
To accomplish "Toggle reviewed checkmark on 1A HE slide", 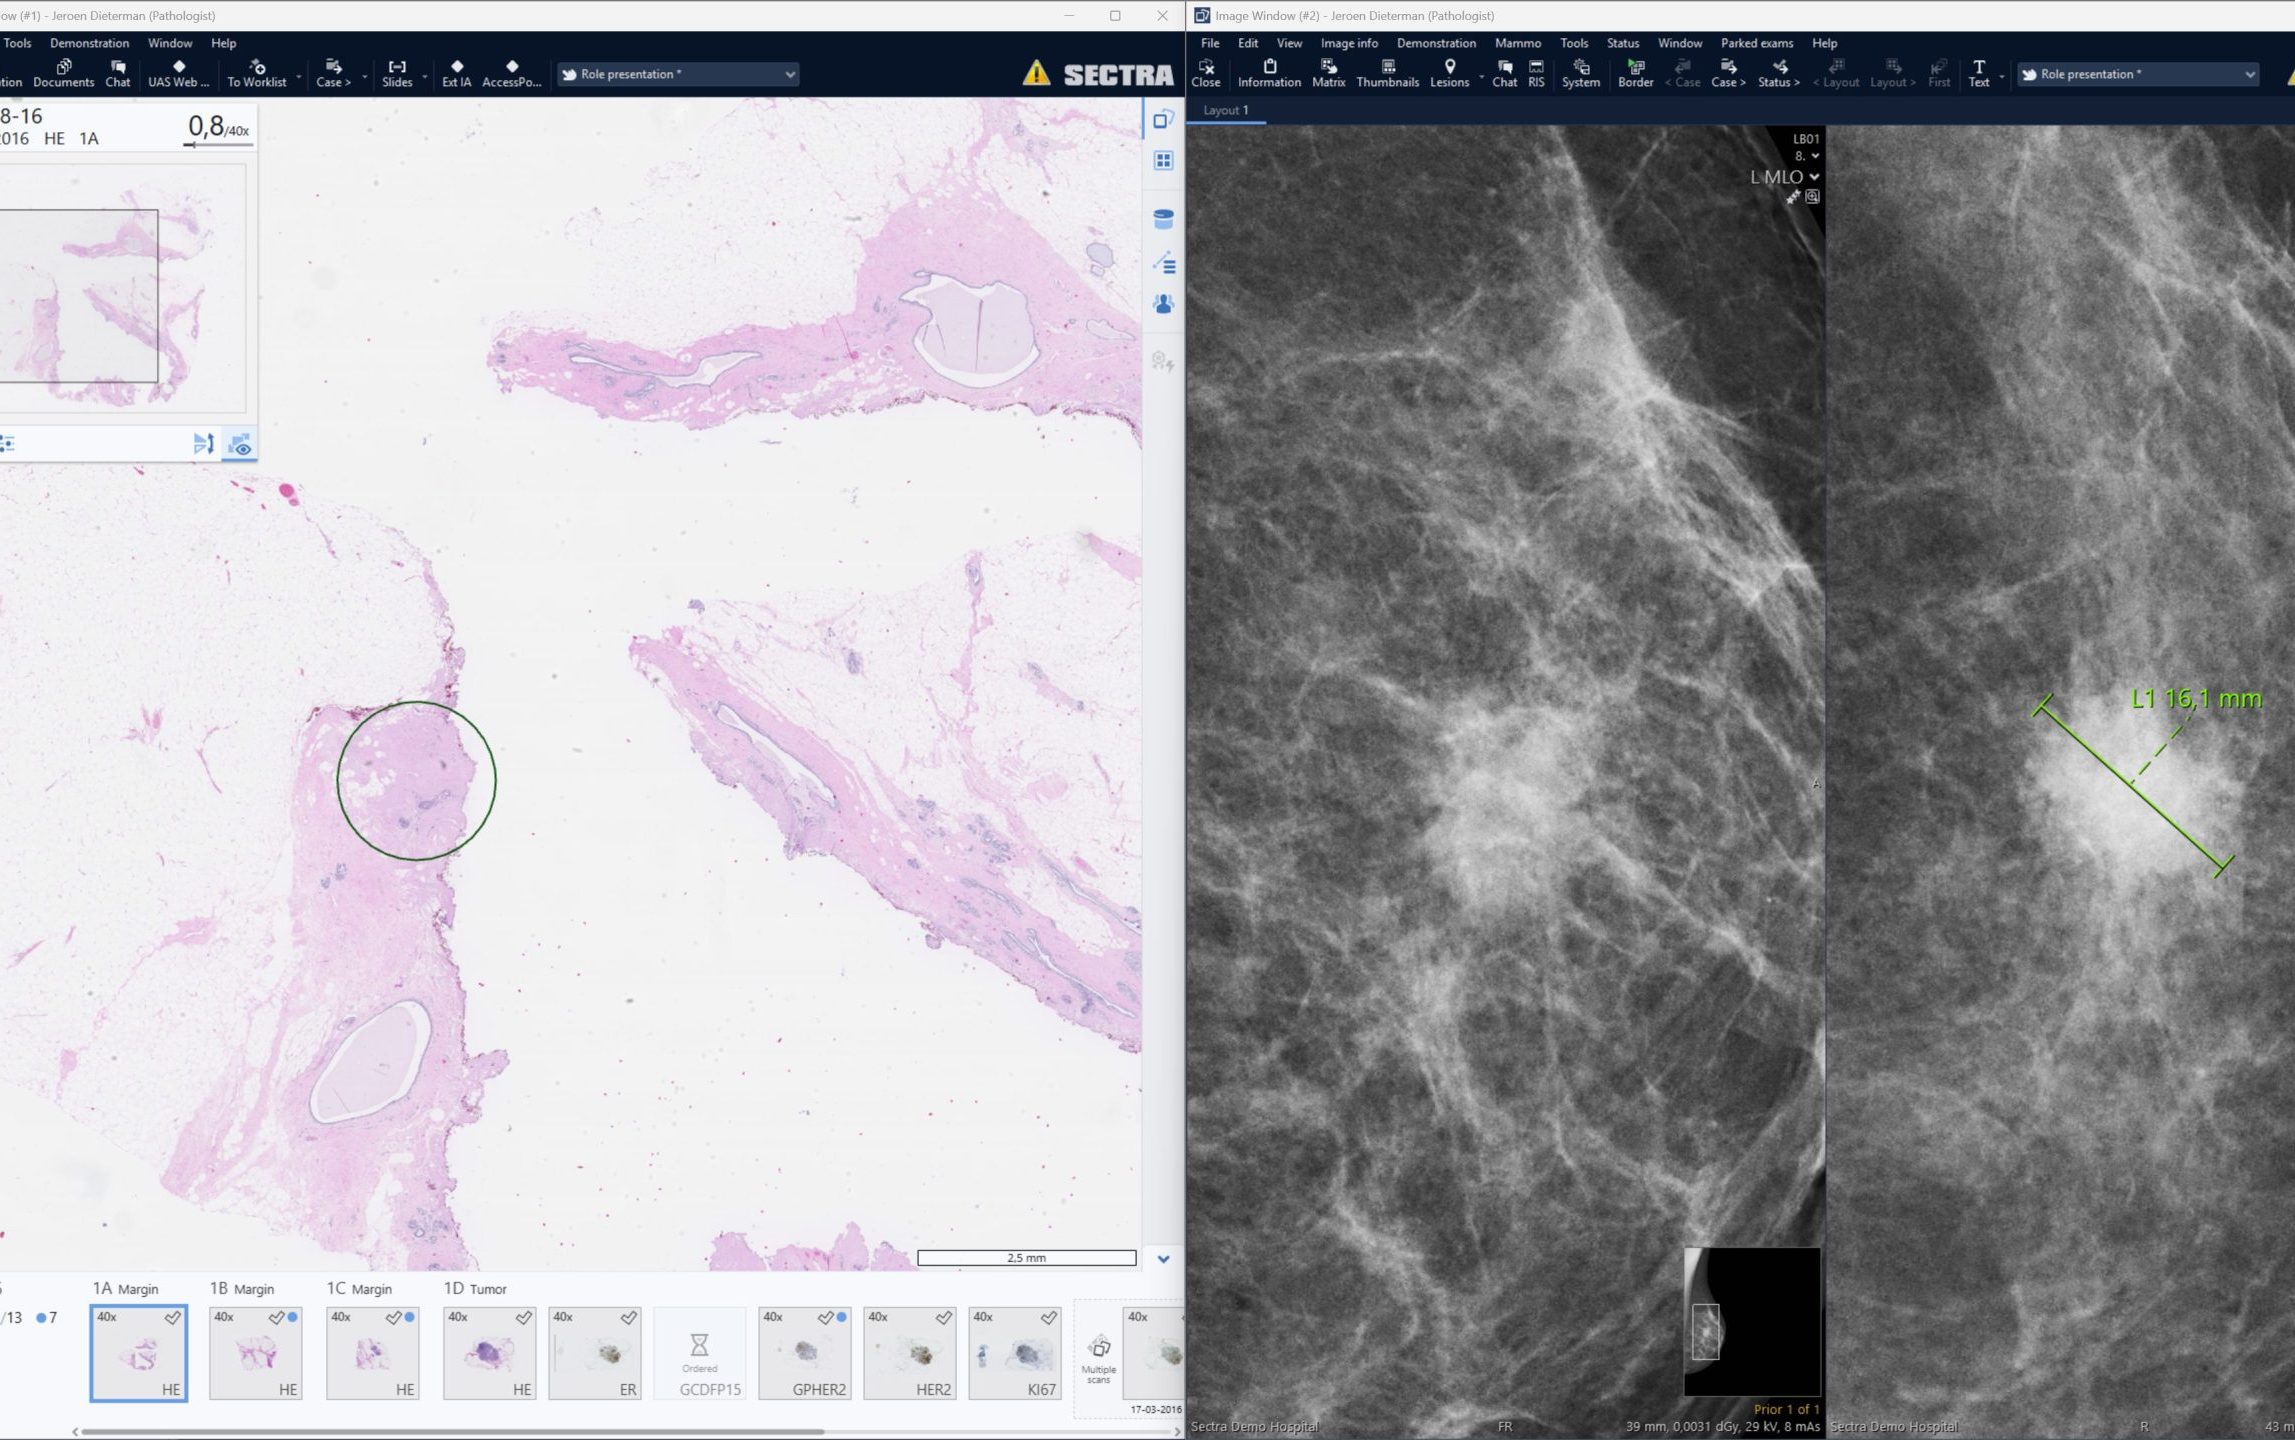I will 173,1318.
